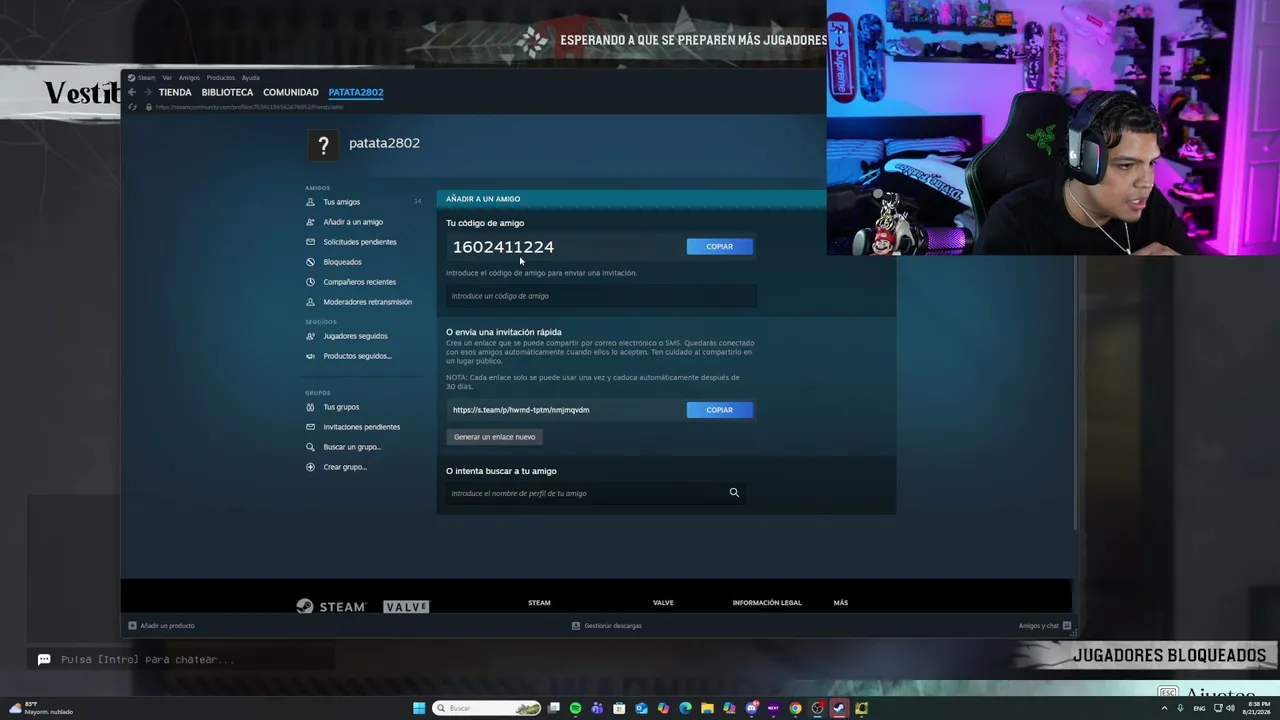Click the search magnifier in friend search
This screenshot has height=720, width=1280.
[x=734, y=492]
